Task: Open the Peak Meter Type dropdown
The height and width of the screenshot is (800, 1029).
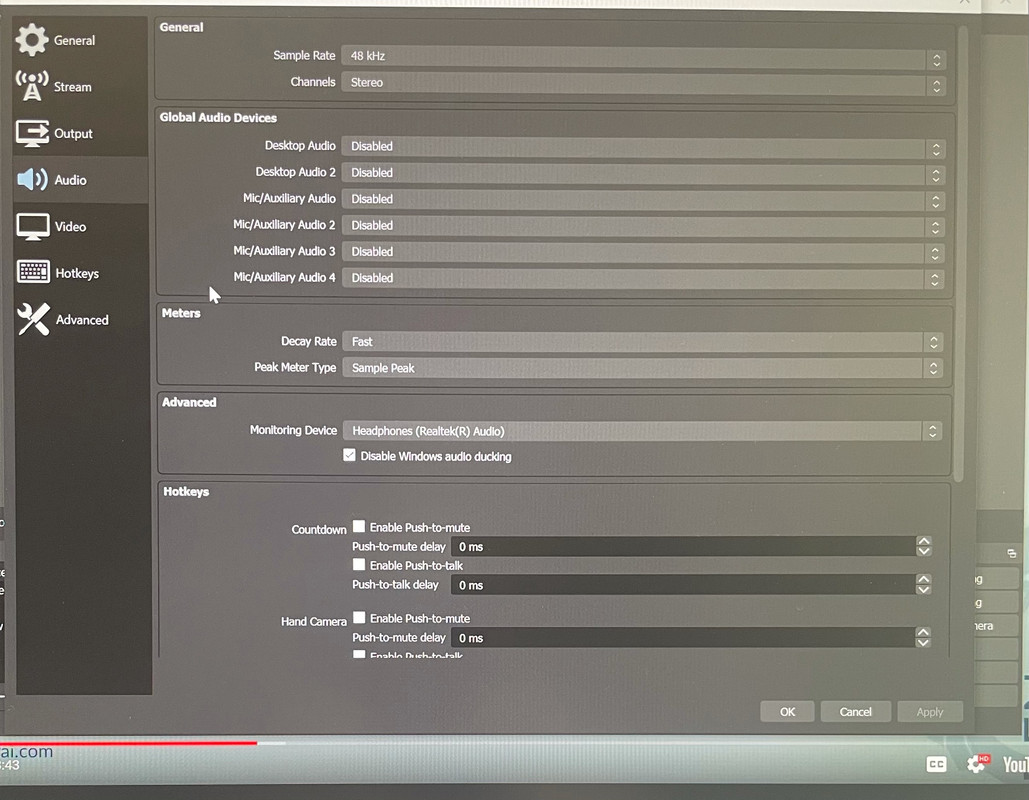Action: pyautogui.click(x=642, y=368)
